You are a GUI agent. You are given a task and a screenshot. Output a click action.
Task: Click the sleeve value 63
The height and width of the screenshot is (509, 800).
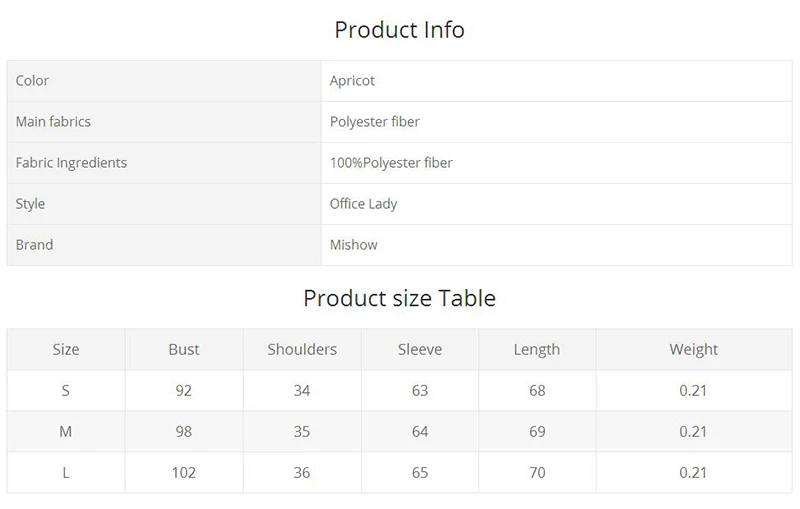click(x=420, y=391)
